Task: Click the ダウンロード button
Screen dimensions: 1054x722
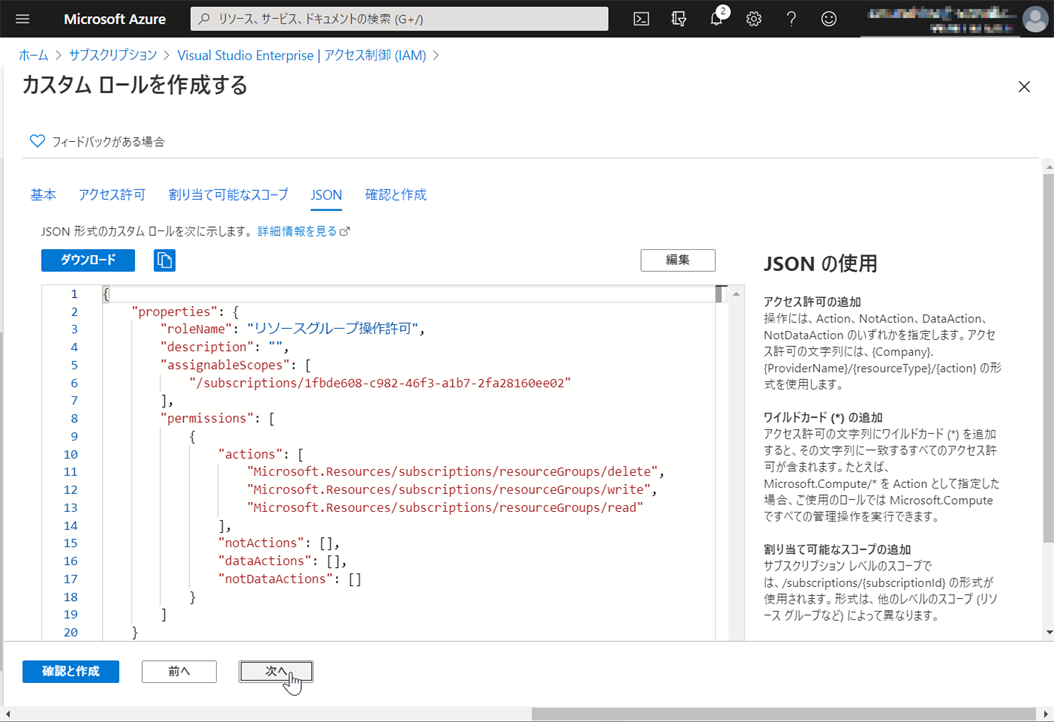Action: pos(88,260)
